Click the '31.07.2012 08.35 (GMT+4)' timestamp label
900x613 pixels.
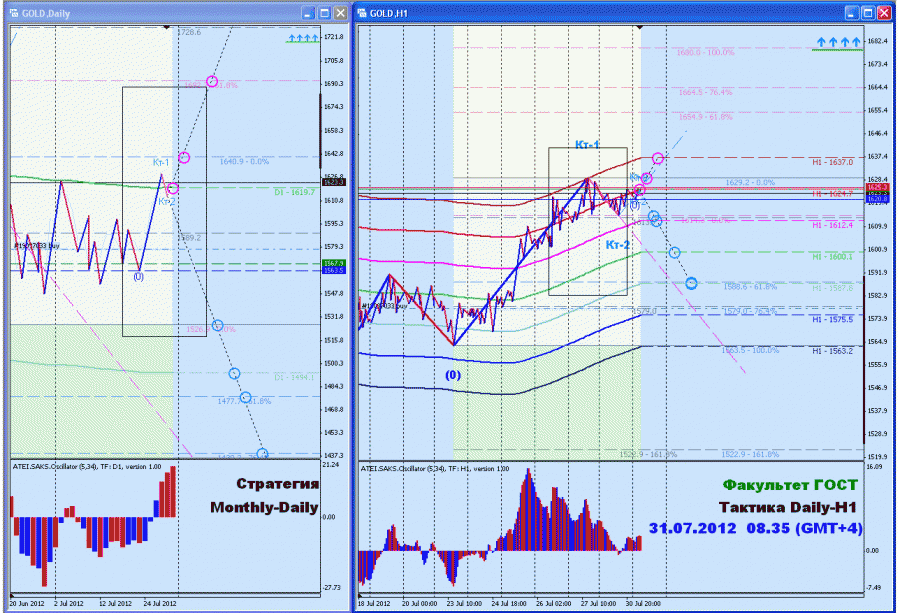[755, 528]
